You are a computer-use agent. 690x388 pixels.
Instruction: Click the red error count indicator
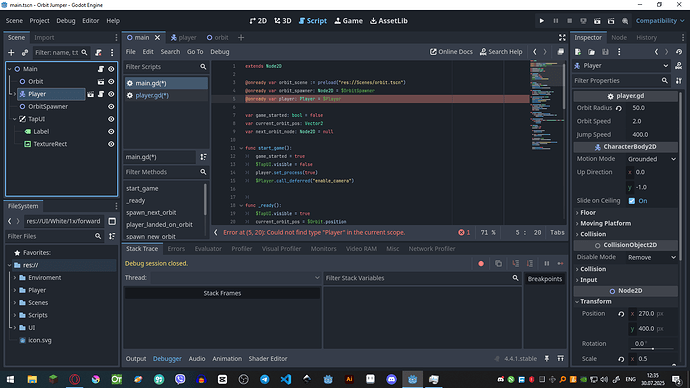pos(464,232)
